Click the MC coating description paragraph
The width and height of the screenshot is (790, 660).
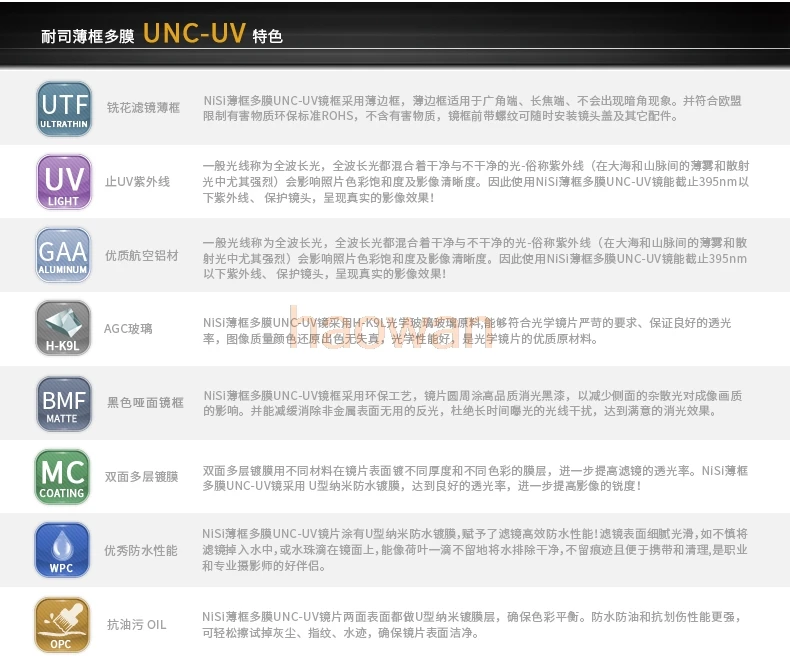(475, 478)
